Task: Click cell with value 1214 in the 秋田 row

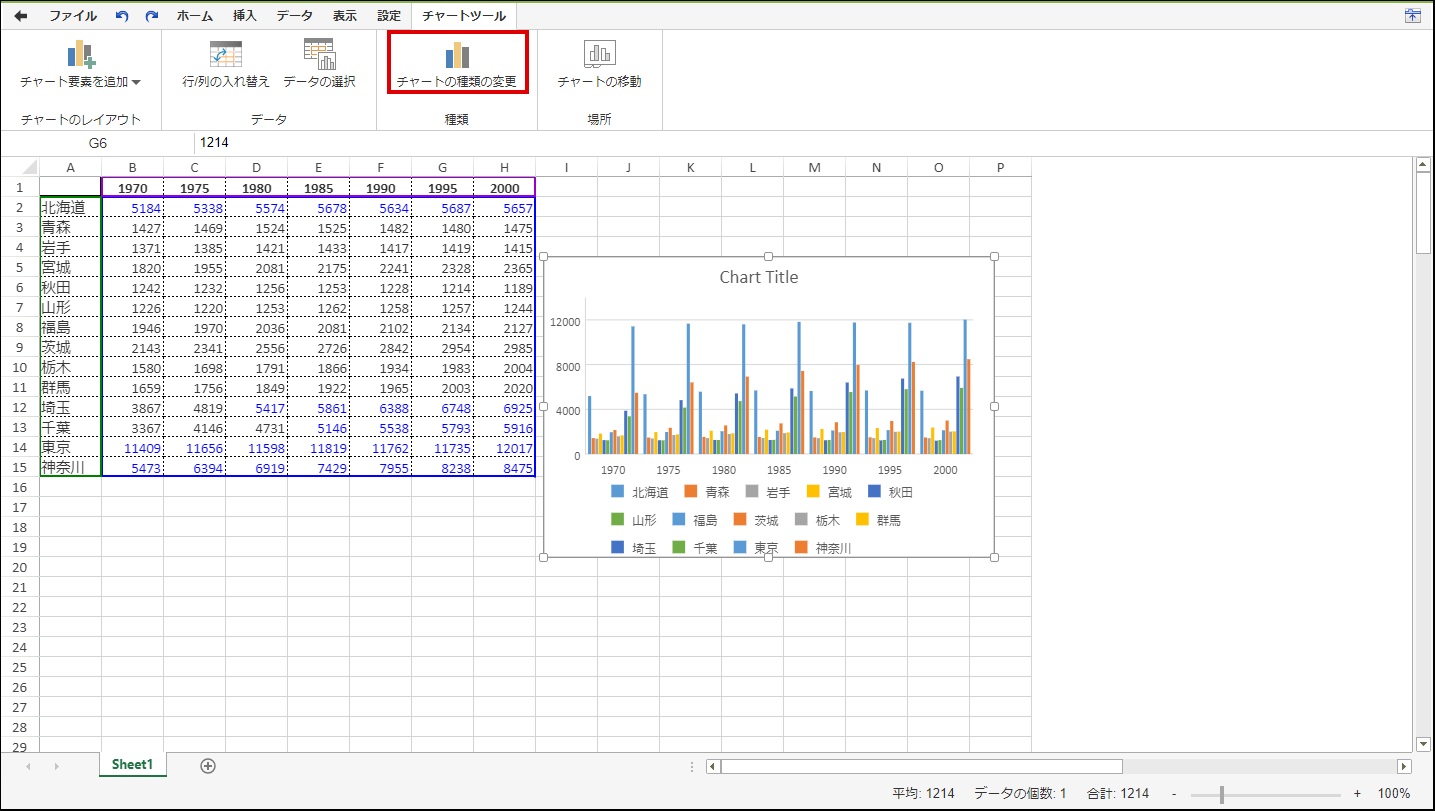Action: tap(442, 287)
